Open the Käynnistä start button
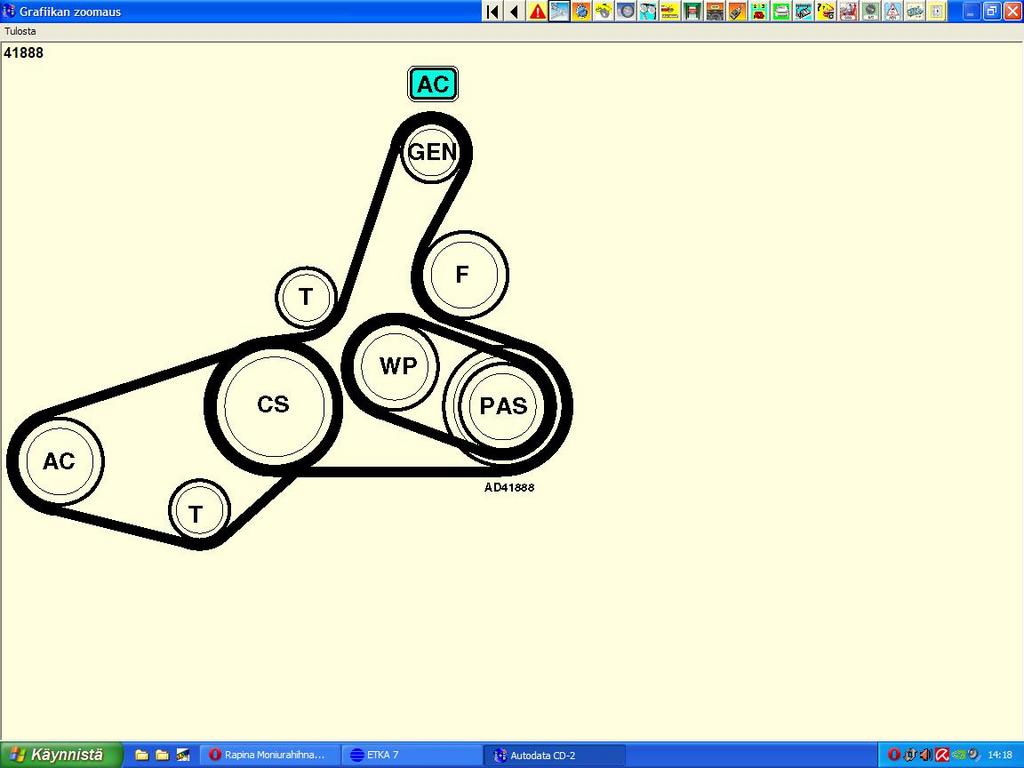Viewport: 1024px width, 768px height. 60,755
